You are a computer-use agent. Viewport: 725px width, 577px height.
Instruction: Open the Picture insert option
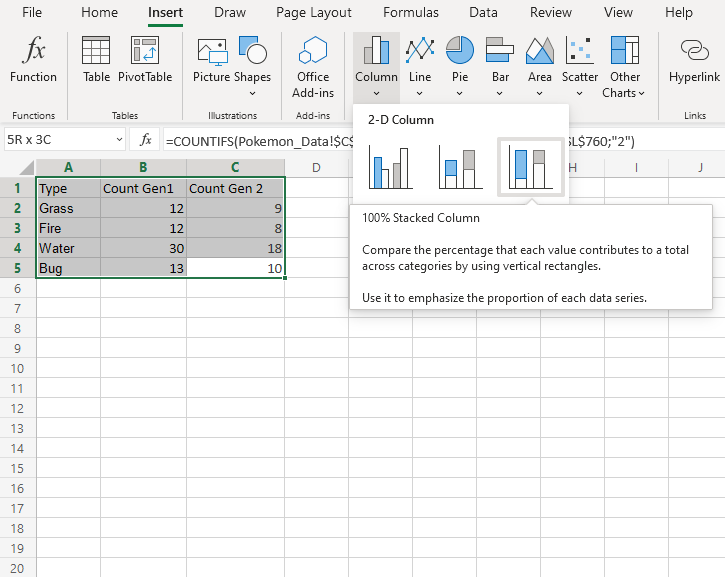coord(211,59)
